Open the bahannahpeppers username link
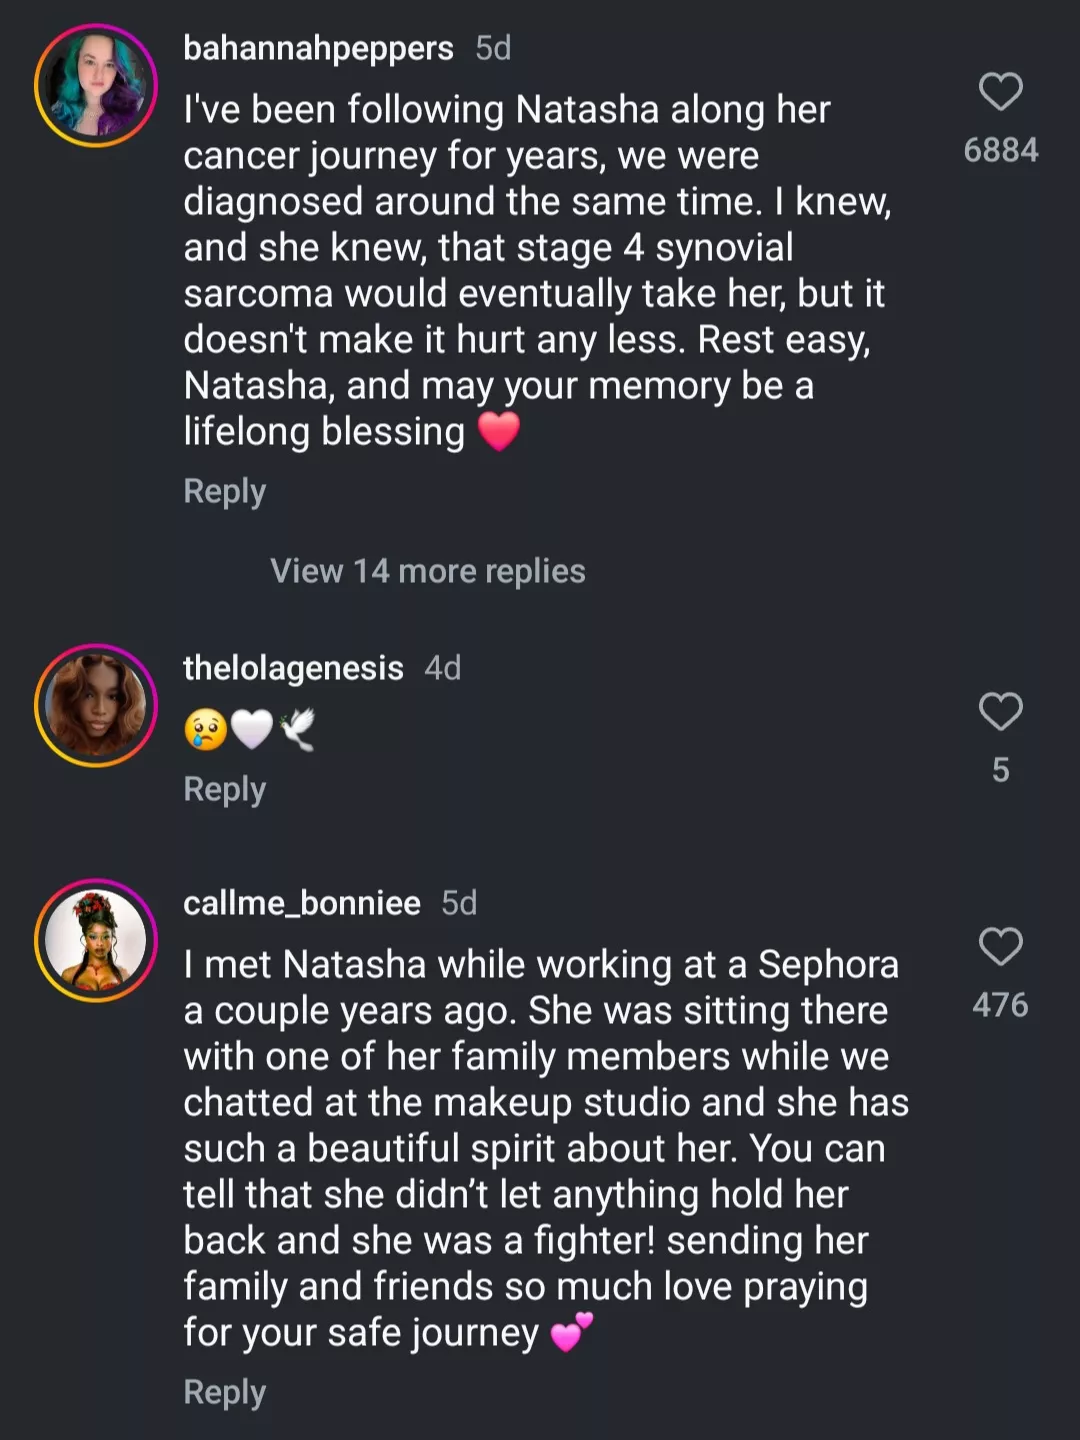 318,48
